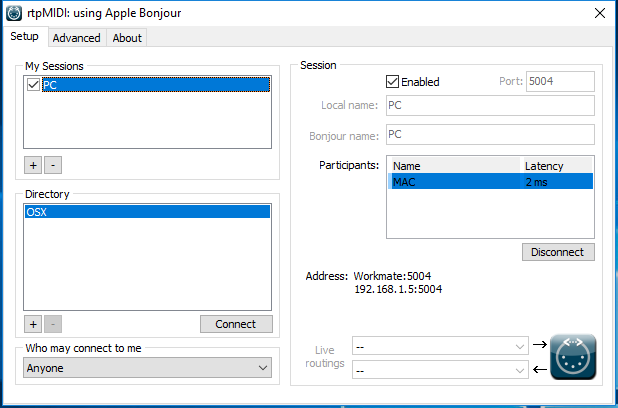Add a new session with plus button

pyautogui.click(x=33, y=164)
